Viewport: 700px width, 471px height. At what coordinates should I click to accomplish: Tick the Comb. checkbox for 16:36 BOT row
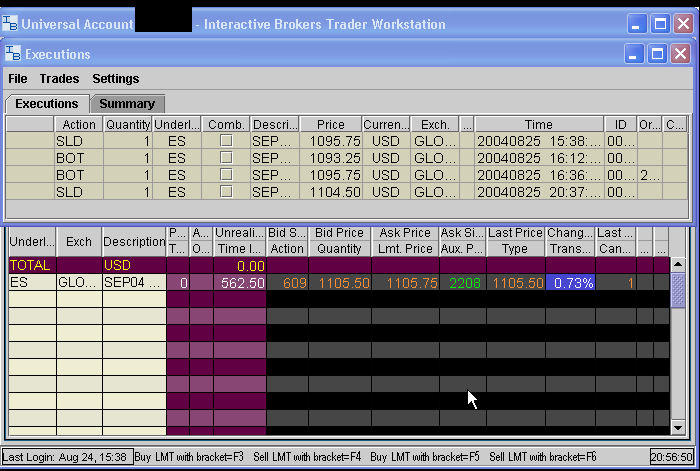coord(226,175)
